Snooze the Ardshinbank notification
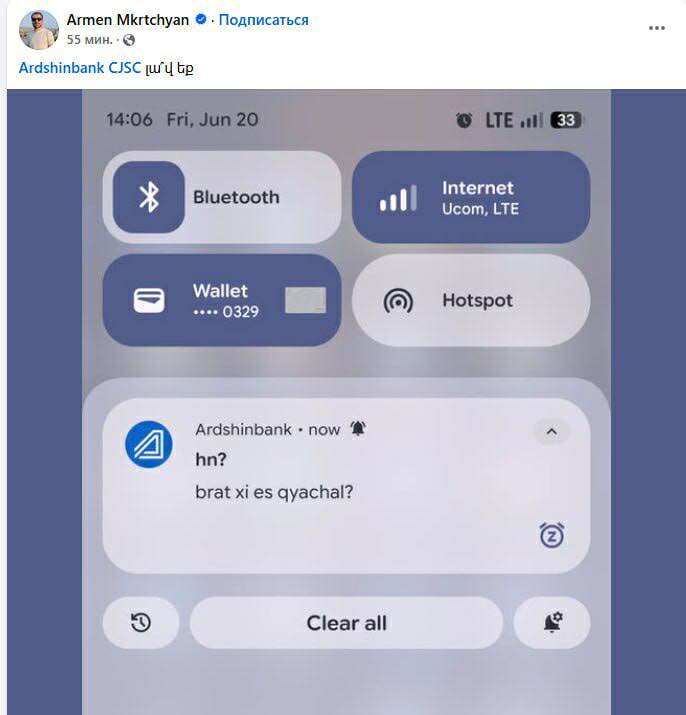This screenshot has height=715, width=686. [552, 535]
